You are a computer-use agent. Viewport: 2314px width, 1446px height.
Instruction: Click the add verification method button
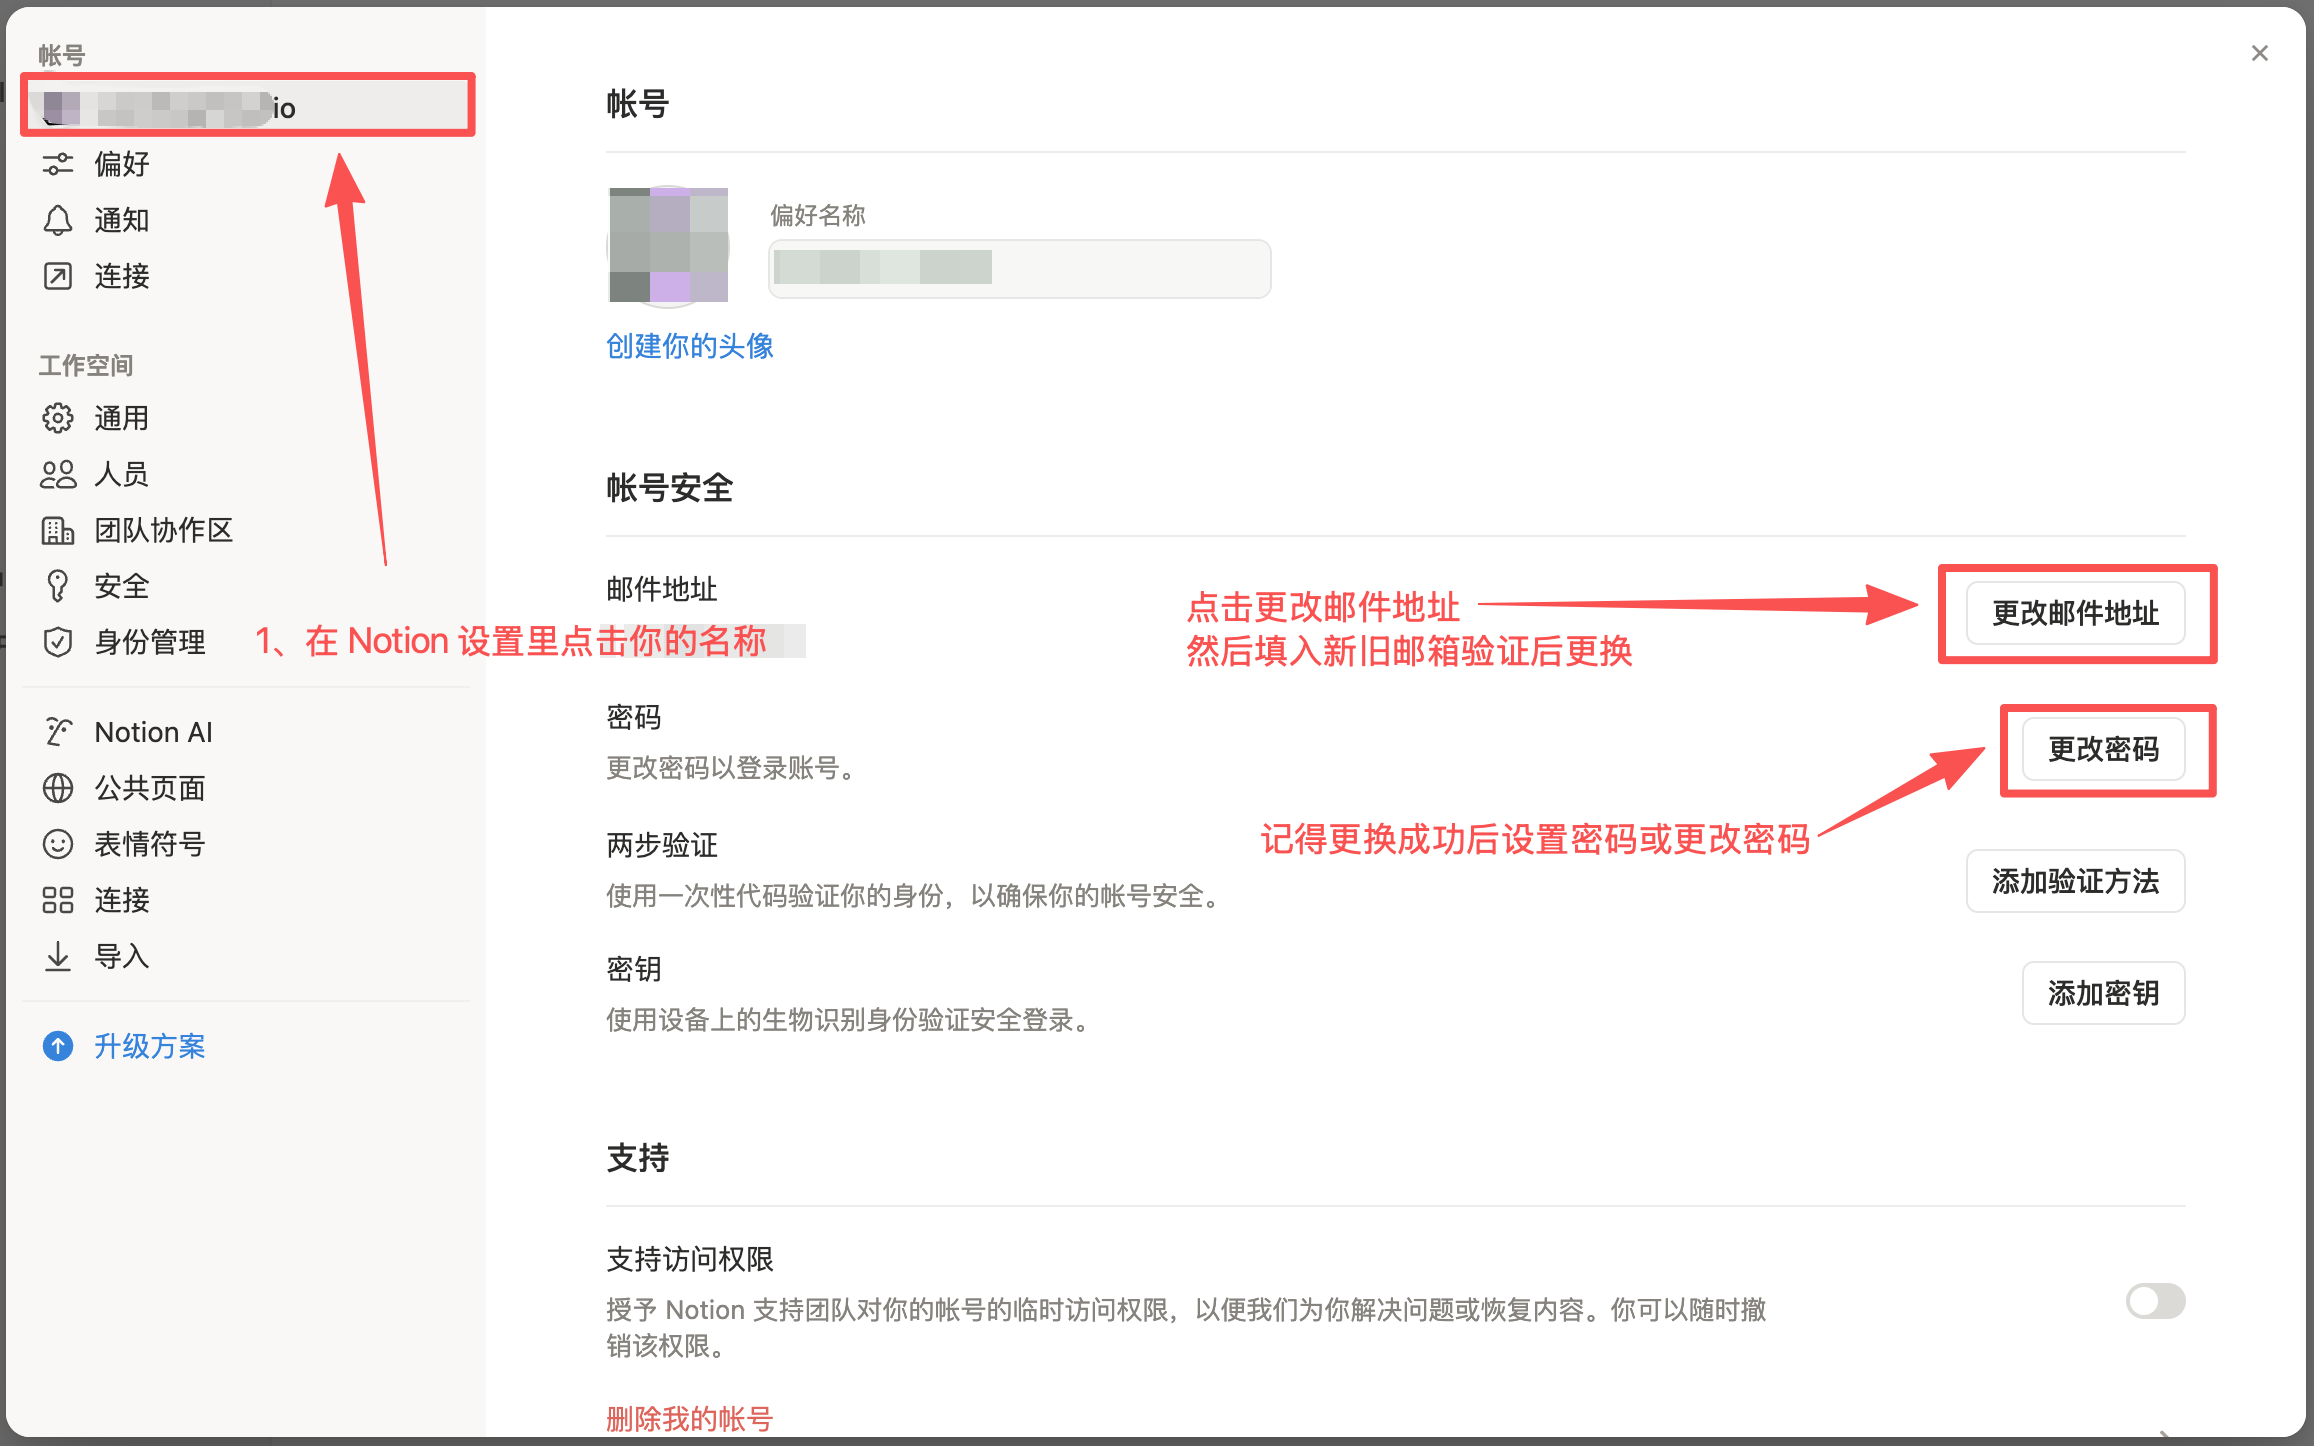pos(2075,881)
